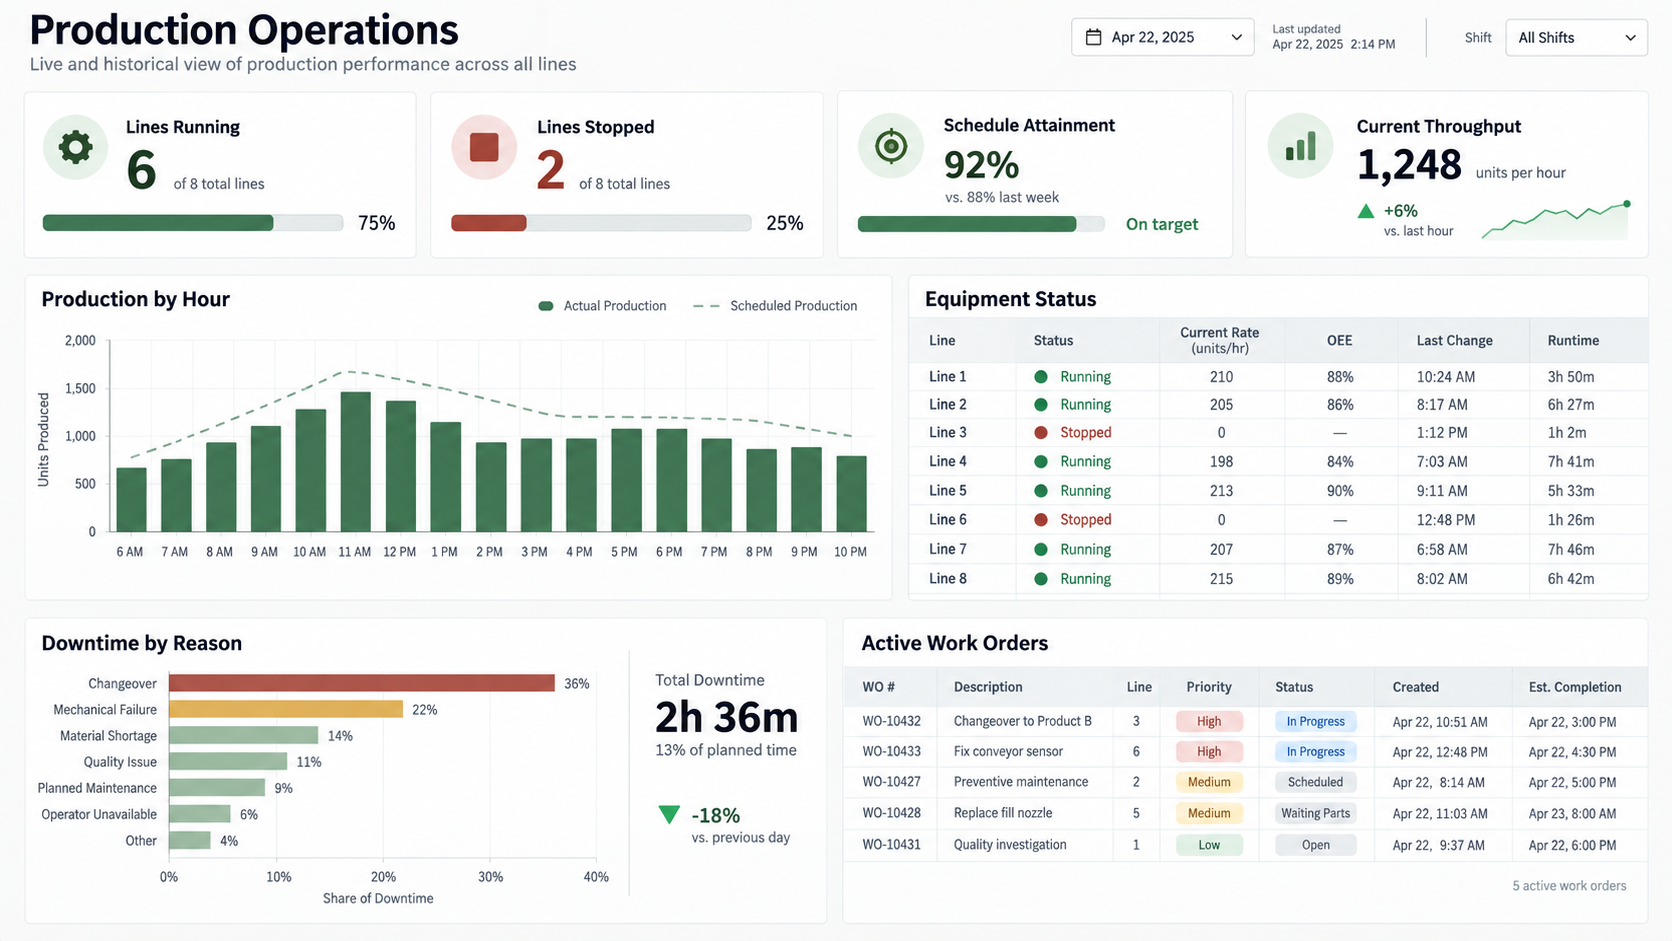Click the calendar icon in date picker
The image size is (1672, 941).
(1093, 37)
